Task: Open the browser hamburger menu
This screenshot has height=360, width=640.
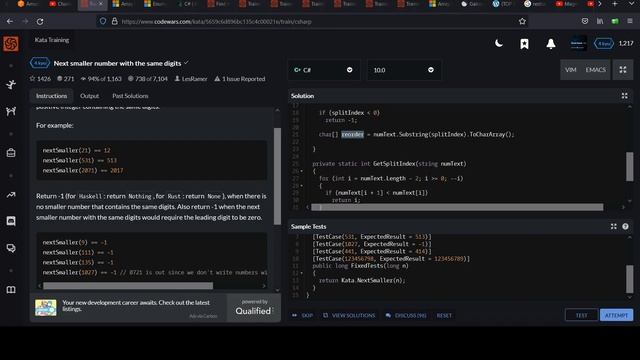Action: click(630, 21)
